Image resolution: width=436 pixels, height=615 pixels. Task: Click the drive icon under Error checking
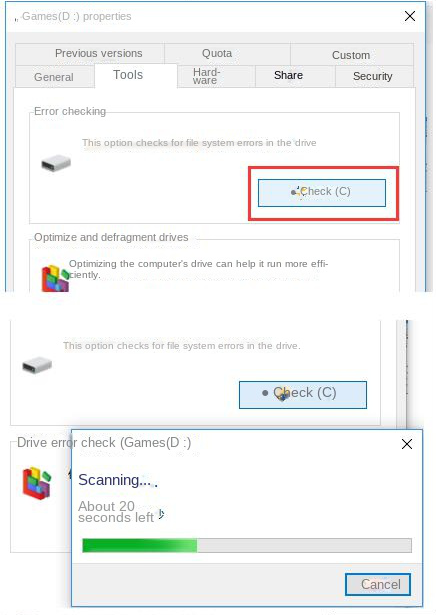[56, 163]
